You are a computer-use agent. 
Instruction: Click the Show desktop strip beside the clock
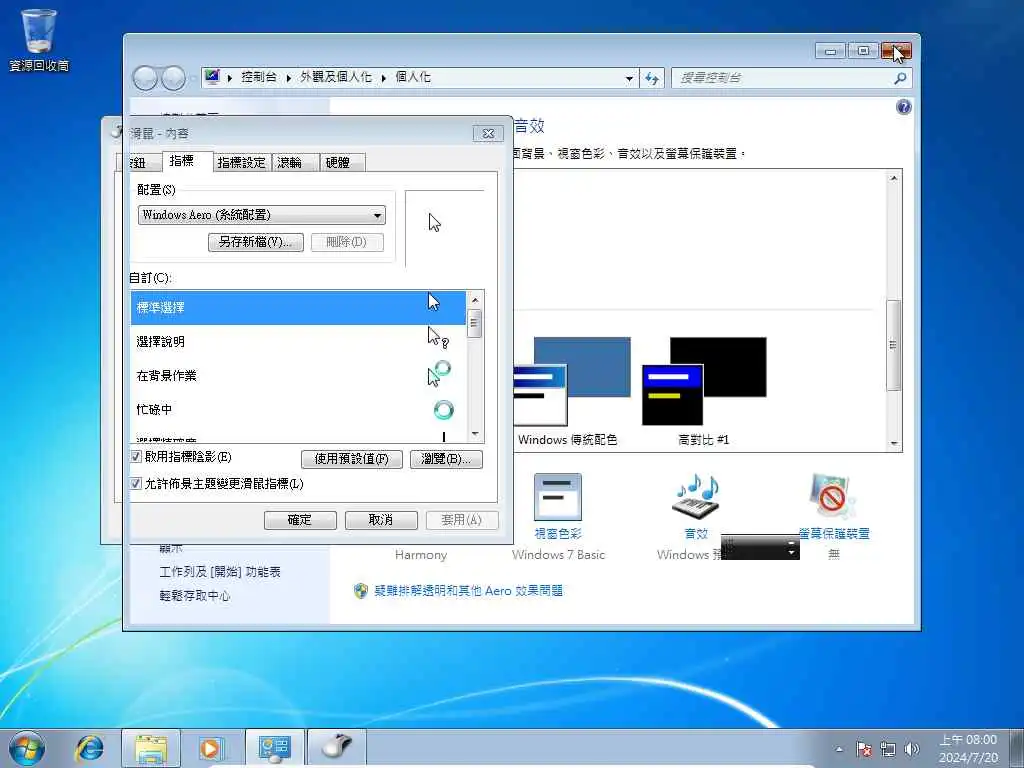pyautogui.click(x=1017, y=748)
